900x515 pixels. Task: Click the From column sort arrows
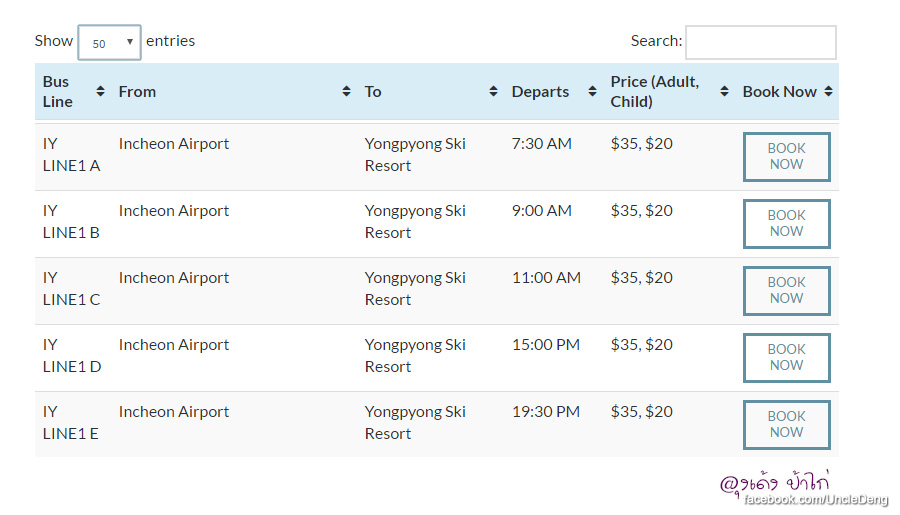(346, 92)
